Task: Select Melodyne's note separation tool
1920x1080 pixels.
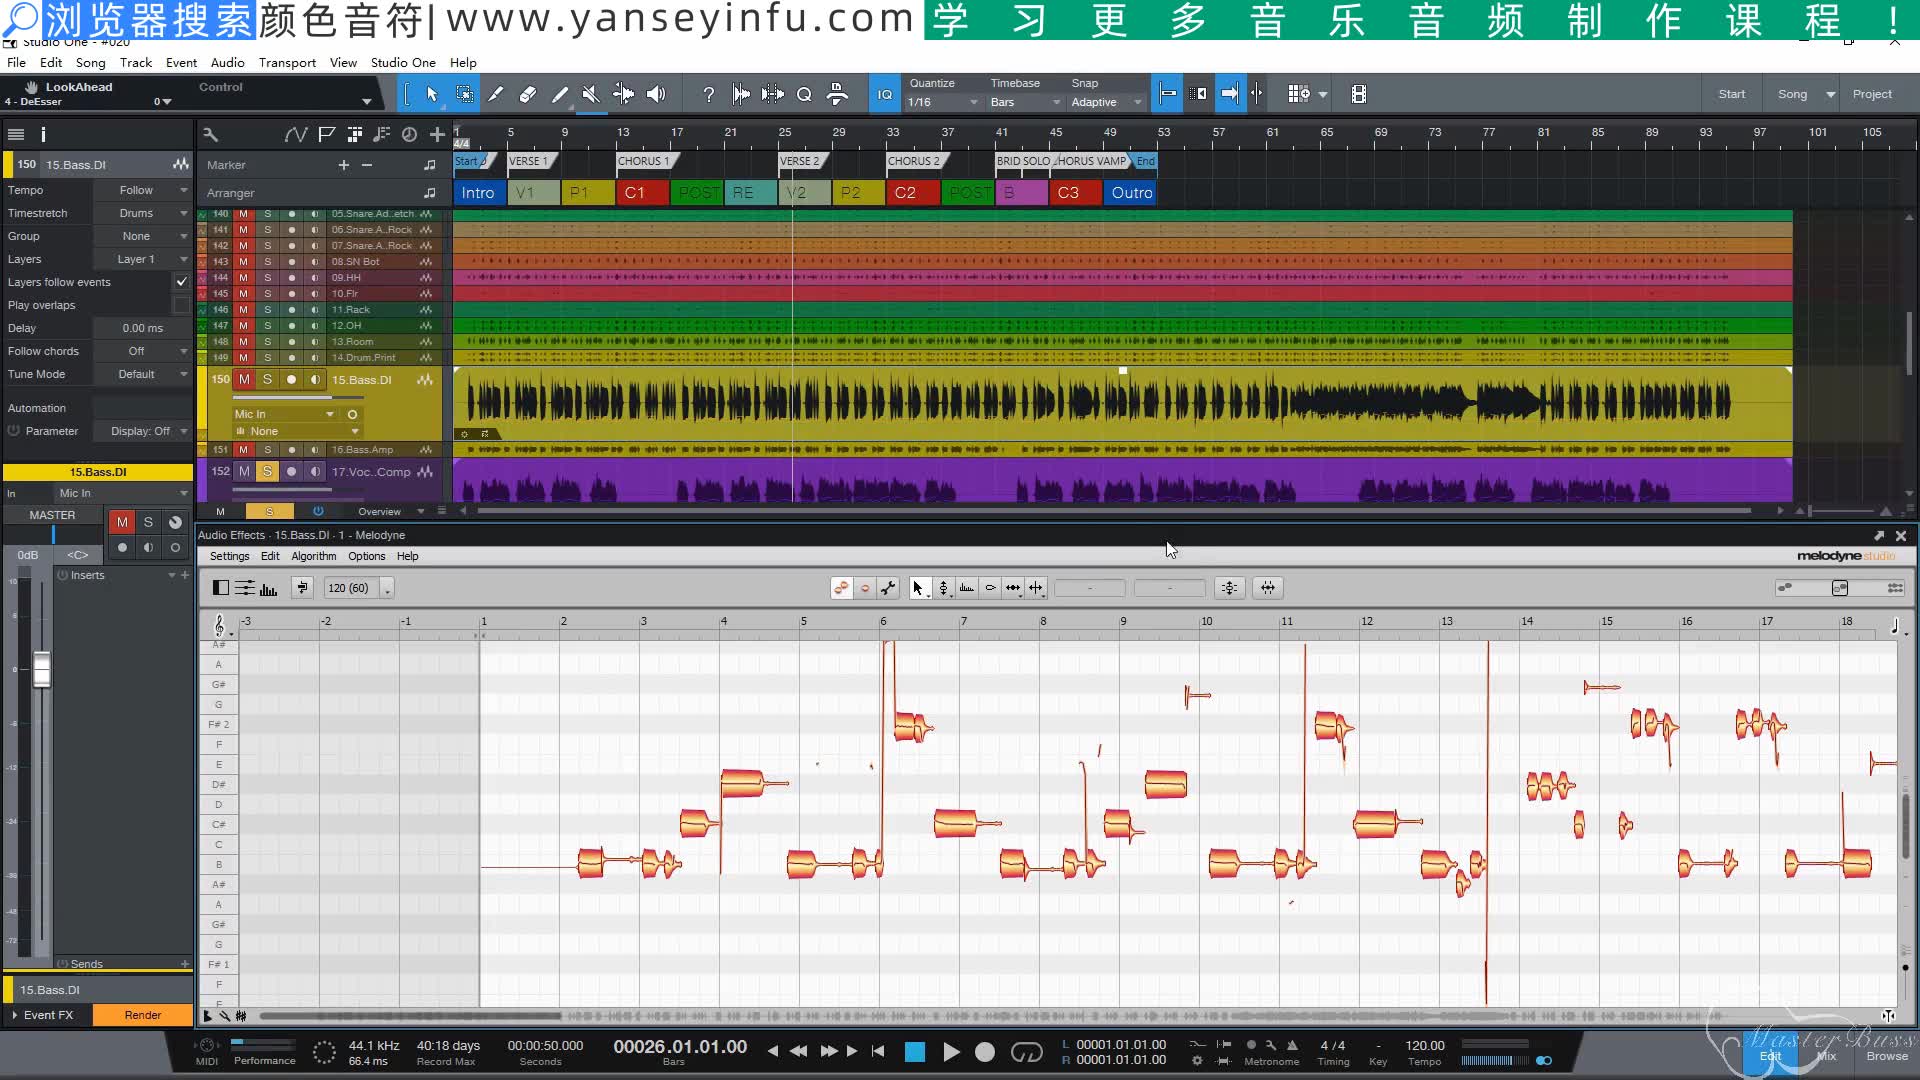Action: click(x=1036, y=588)
